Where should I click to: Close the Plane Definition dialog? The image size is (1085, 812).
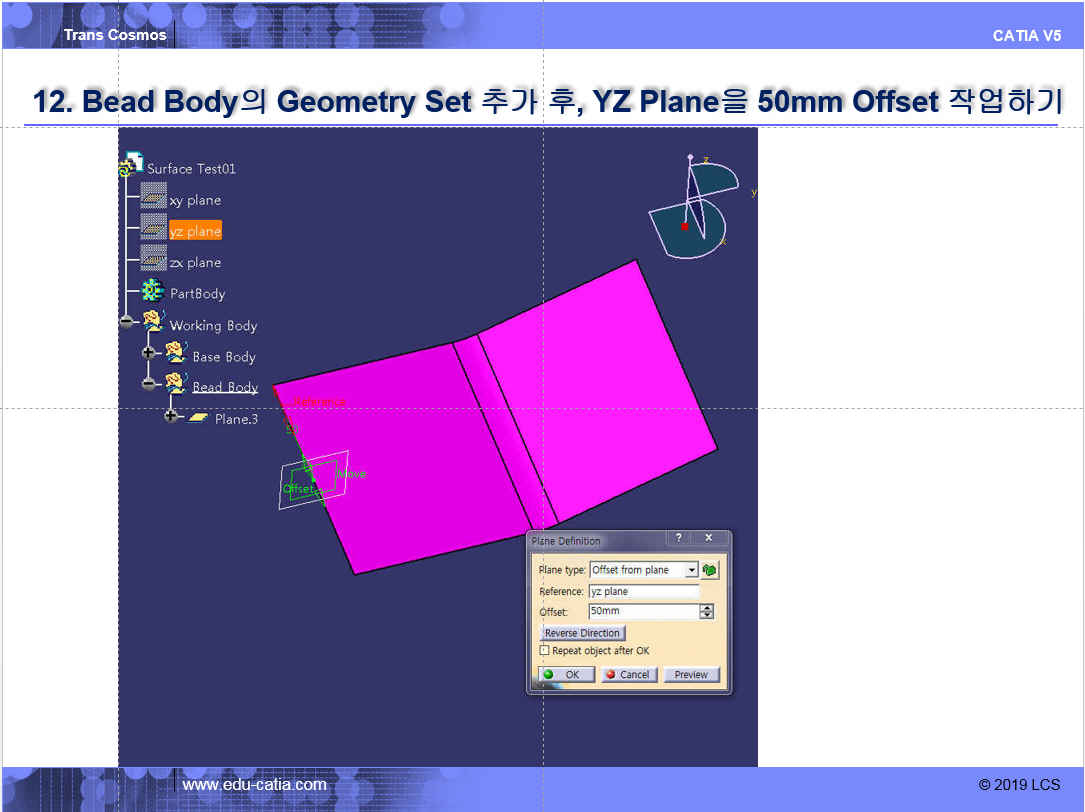709,538
